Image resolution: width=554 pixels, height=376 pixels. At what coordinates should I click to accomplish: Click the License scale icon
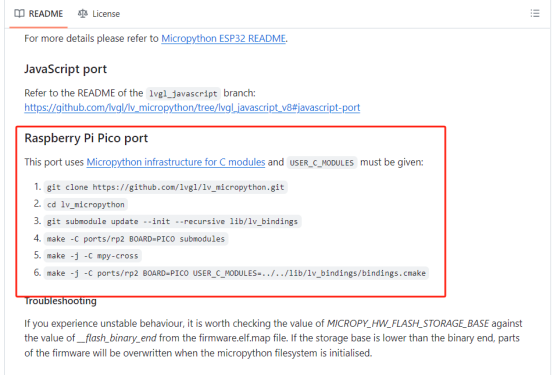pyautogui.click(x=83, y=14)
